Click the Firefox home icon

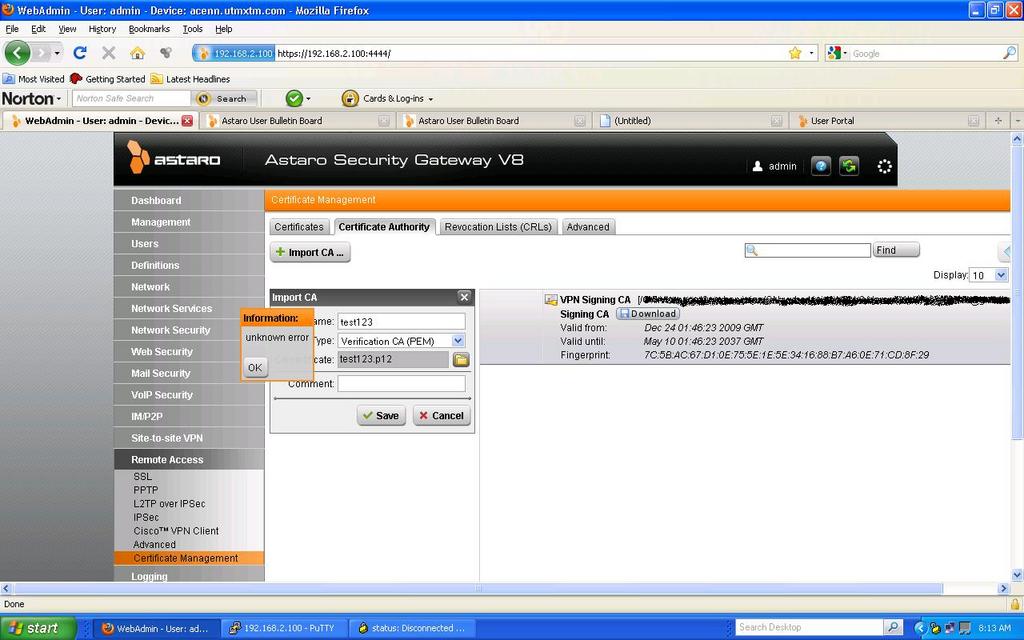click(137, 53)
